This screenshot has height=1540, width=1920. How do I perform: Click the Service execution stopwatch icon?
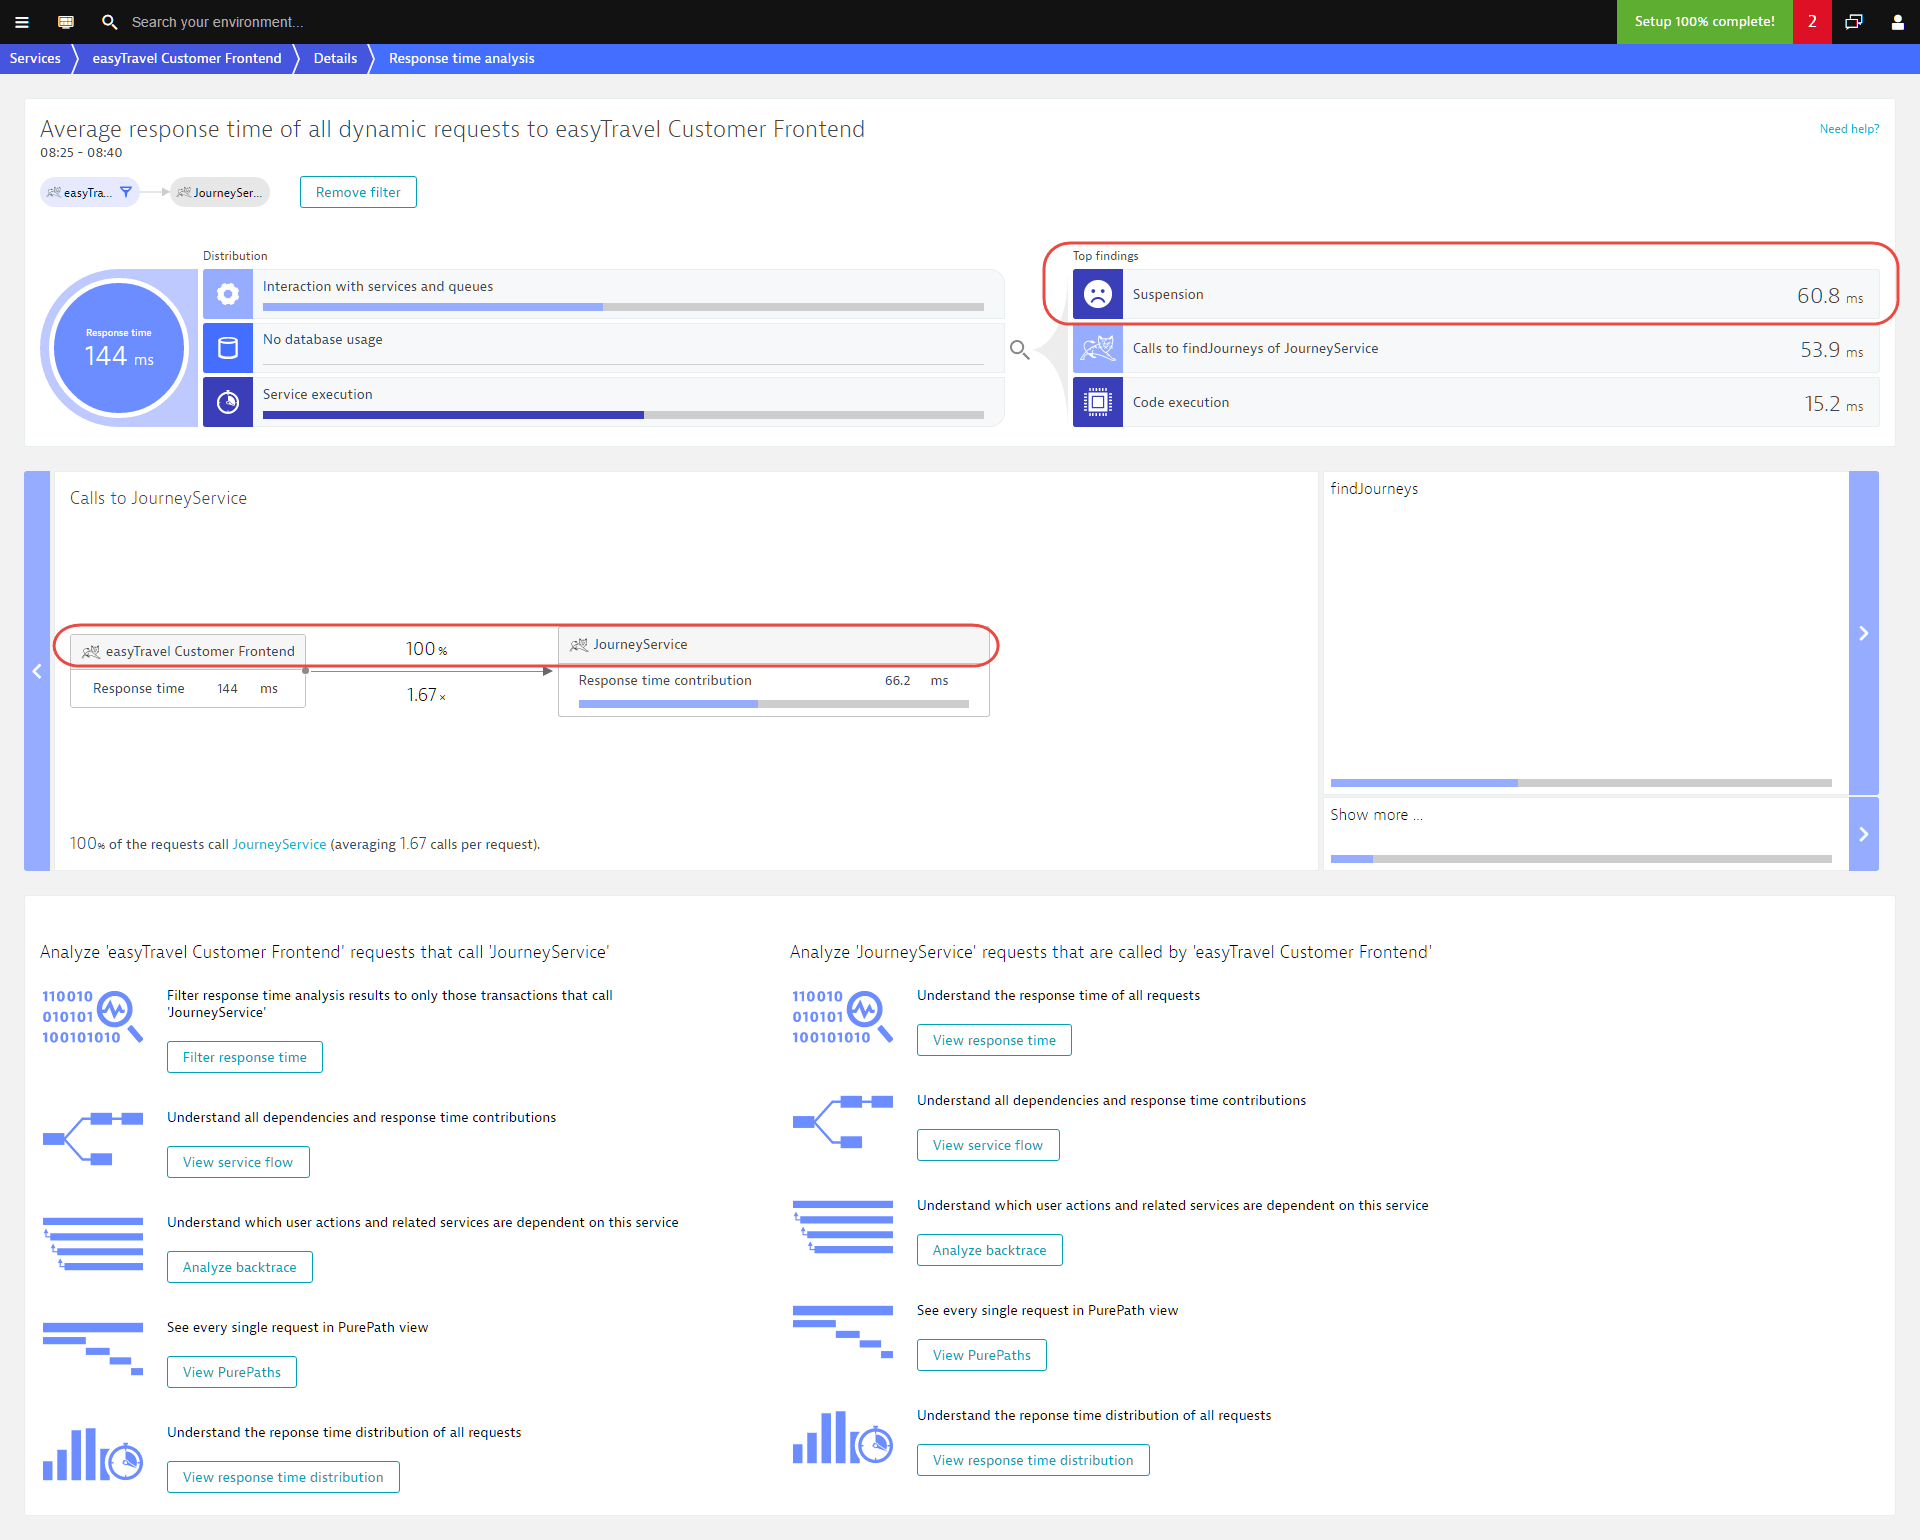[x=228, y=402]
